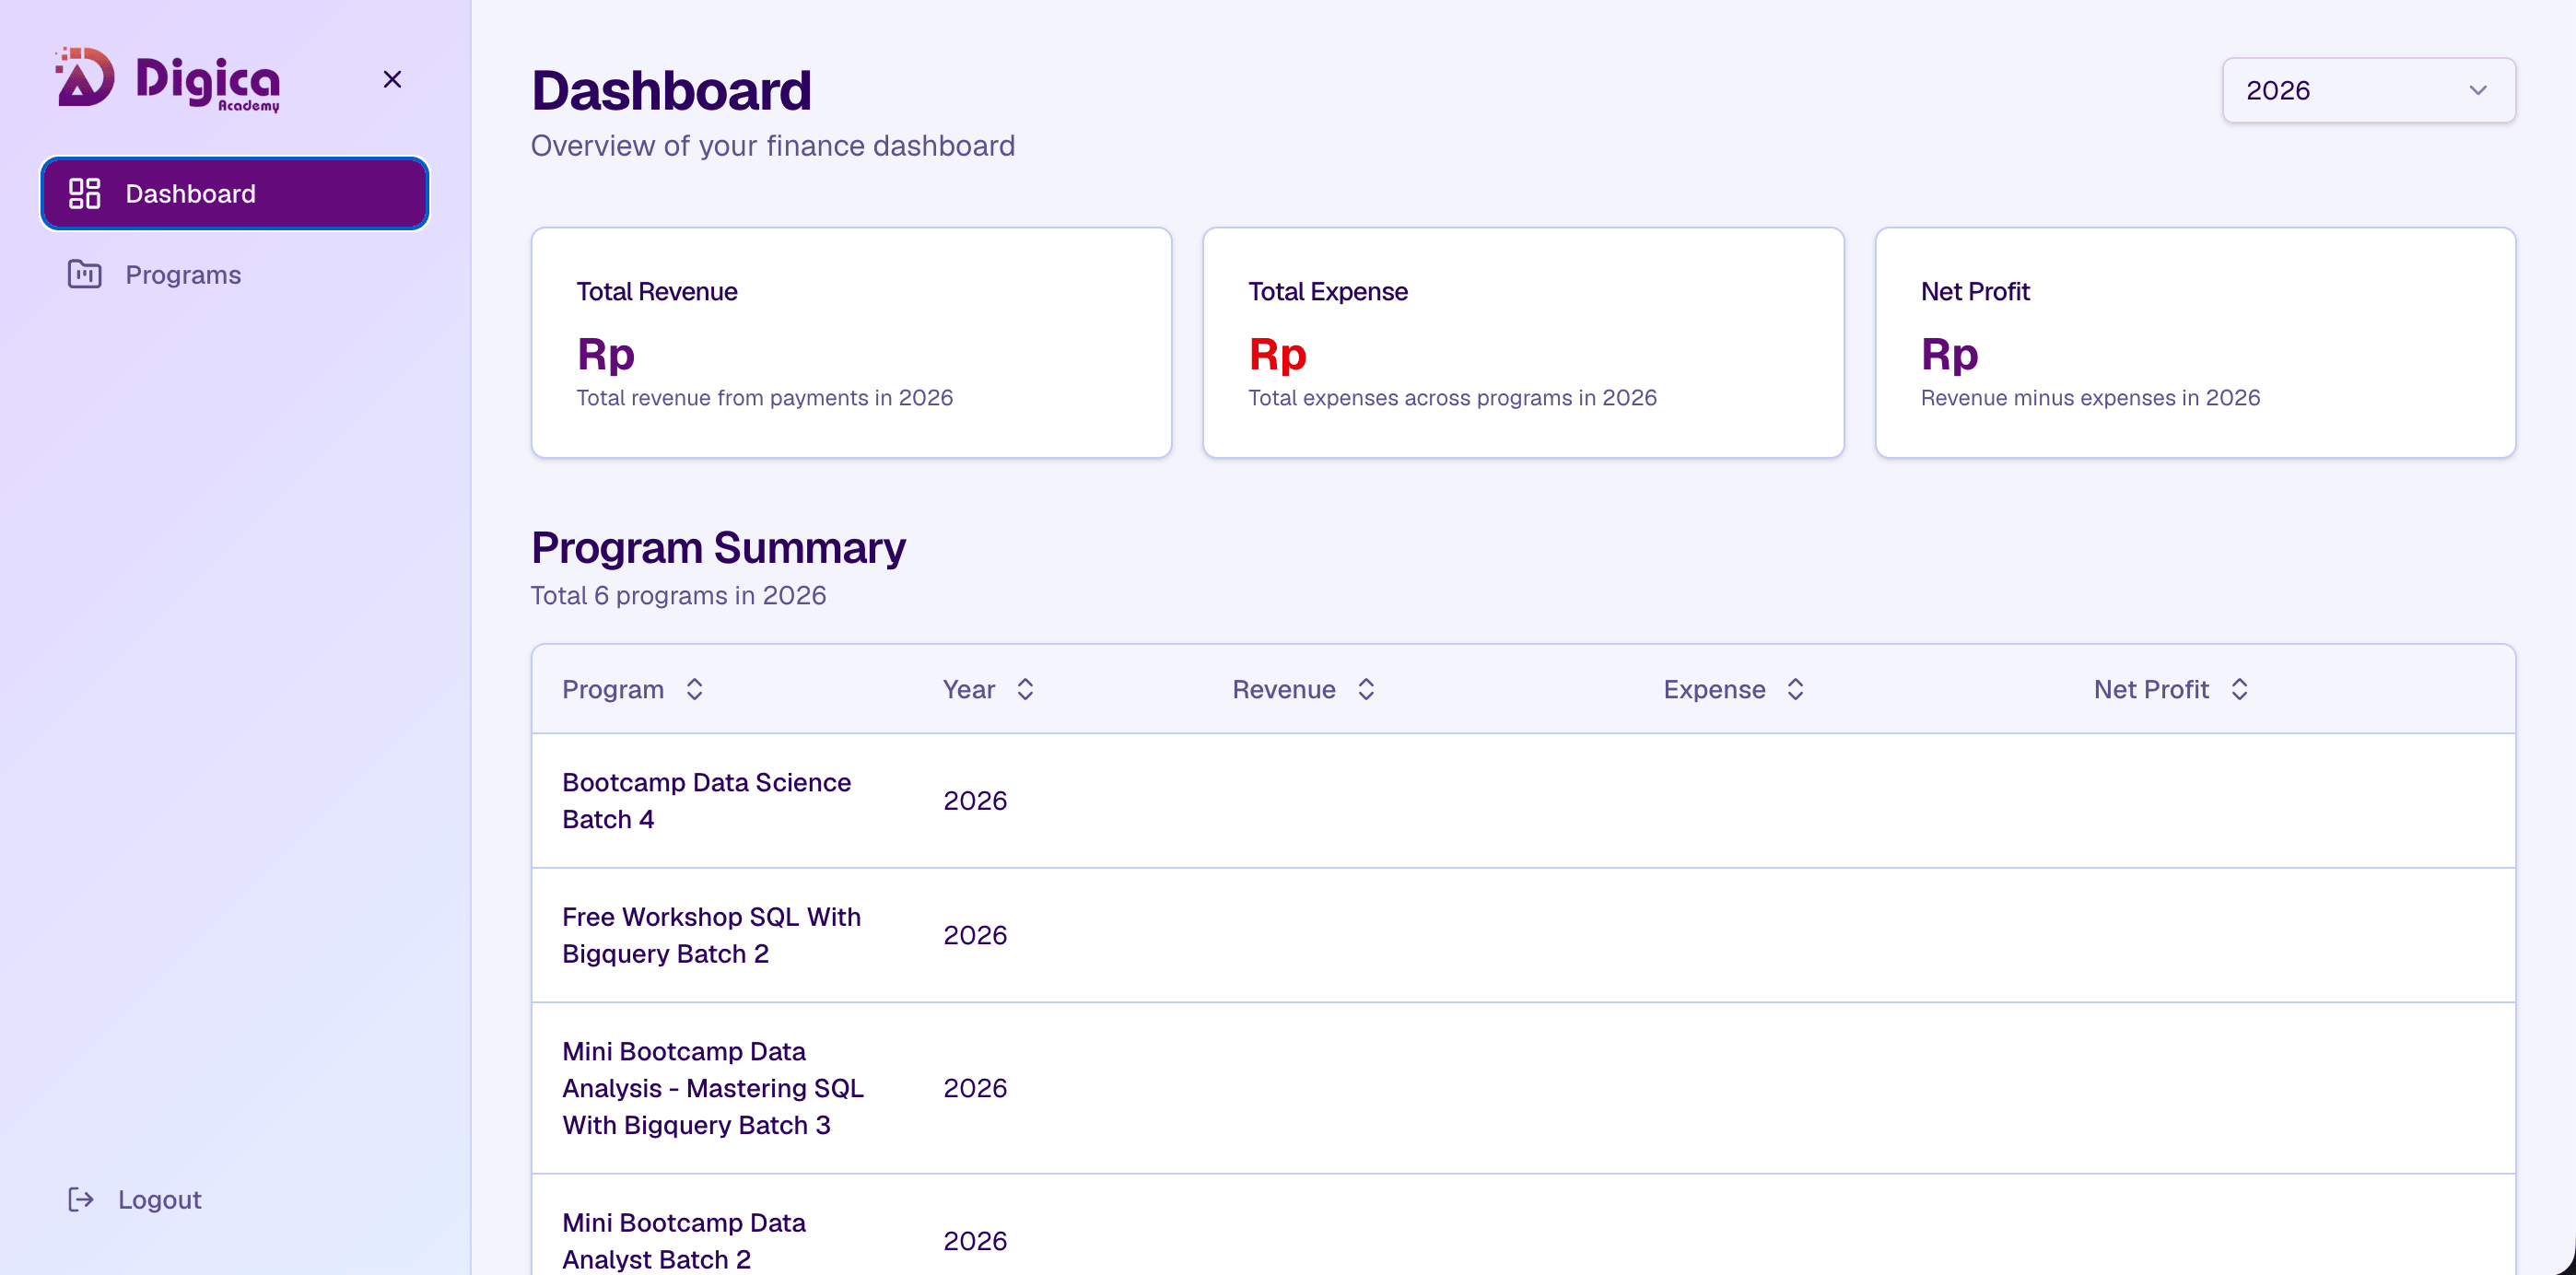Click 'Mini Bootcamp Data Analysis - Mastering SQL' row
This screenshot has width=2576, height=1275.
[1523, 1088]
